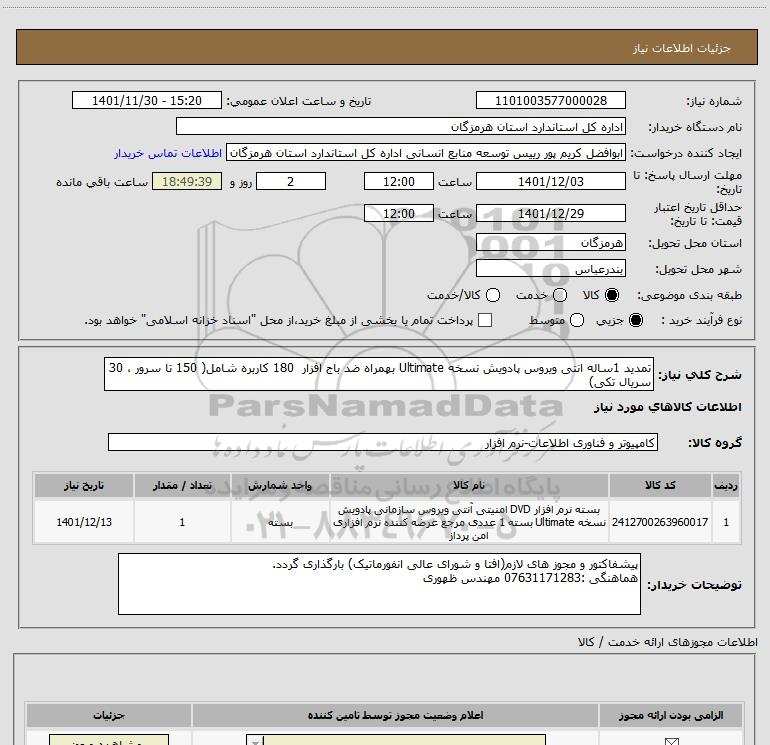Click the تاریخ نیاز column header
Image resolution: width=770 pixels, height=745 pixels.
pyautogui.click(x=83, y=486)
